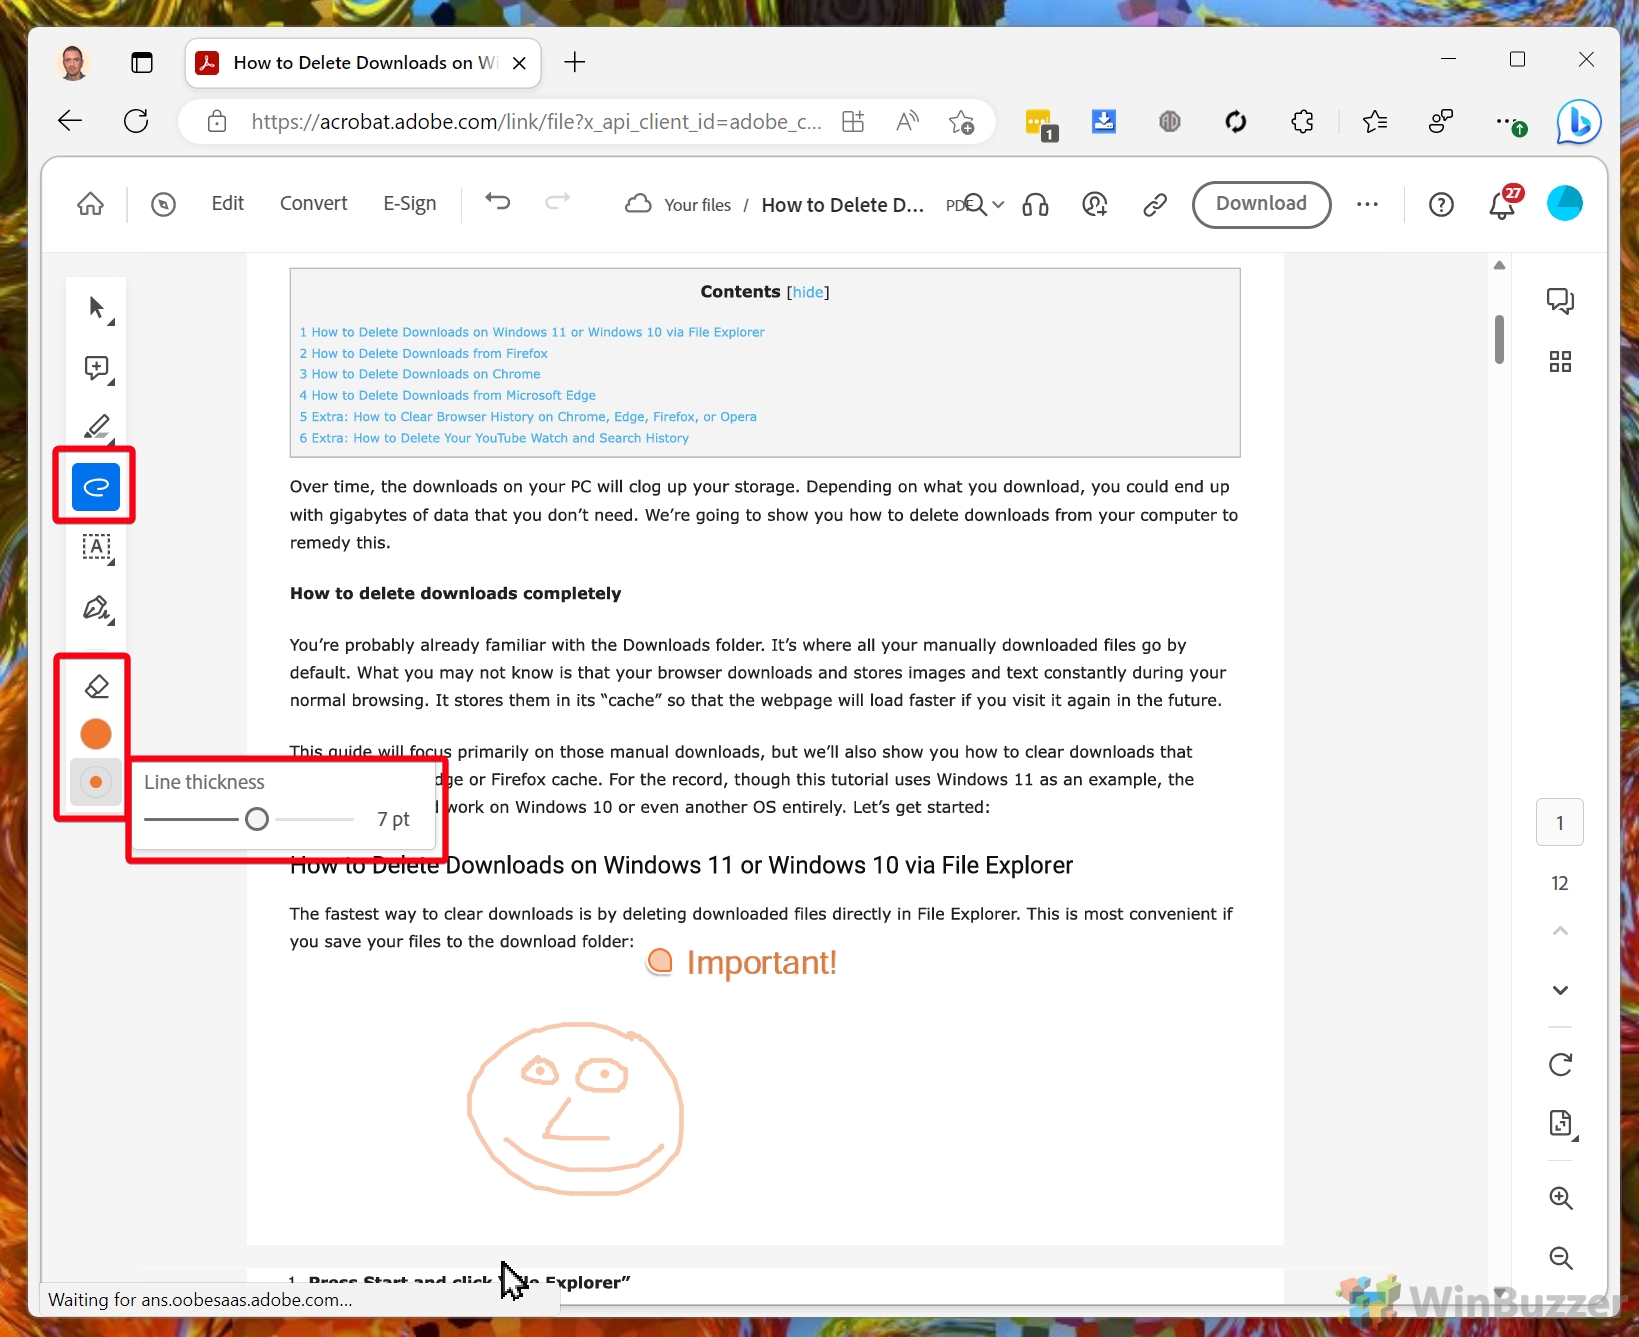Open the tab actions menu

click(x=142, y=63)
